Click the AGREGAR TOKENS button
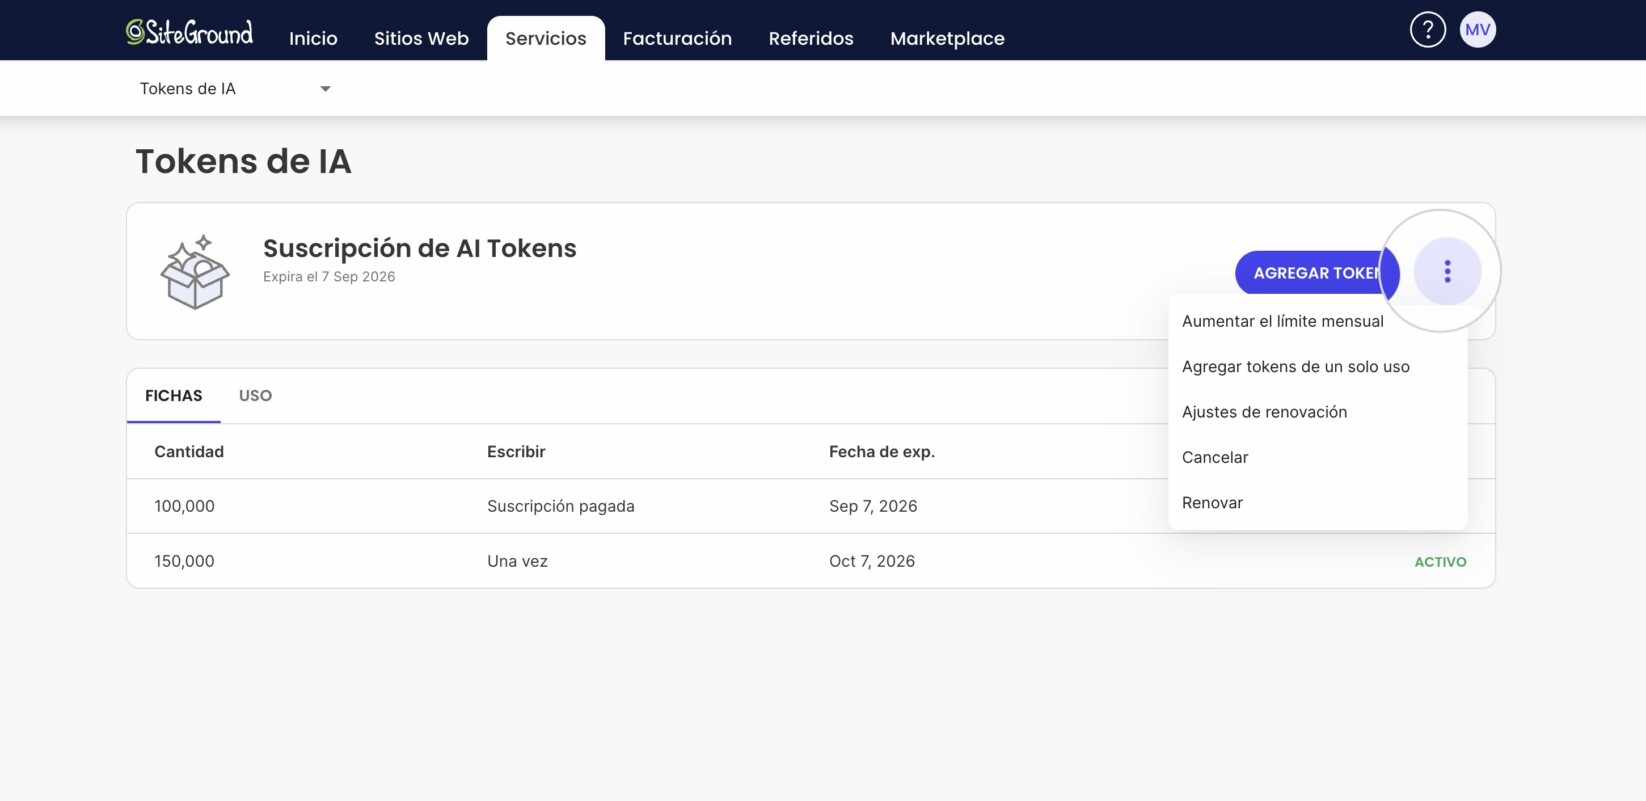Screen dimensions: 1646x801 pyautogui.click(x=1316, y=273)
